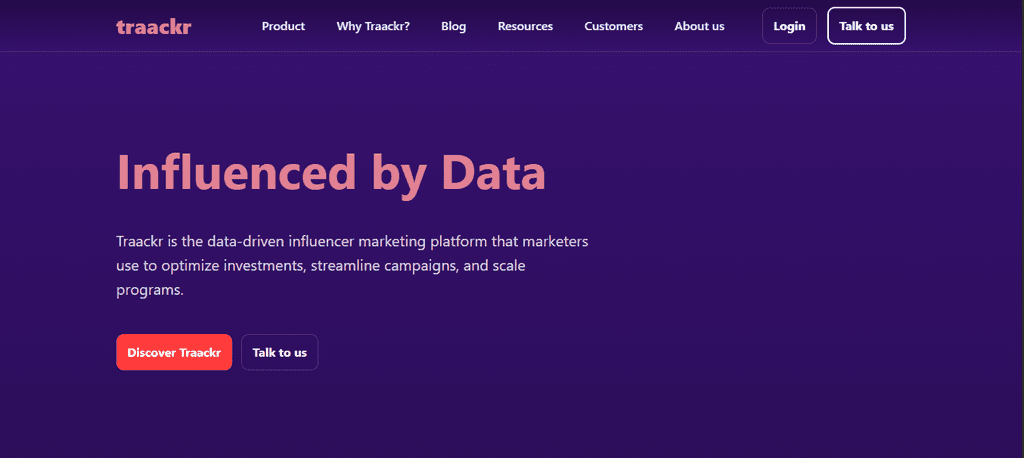Select Customers in the top navigation

(613, 26)
